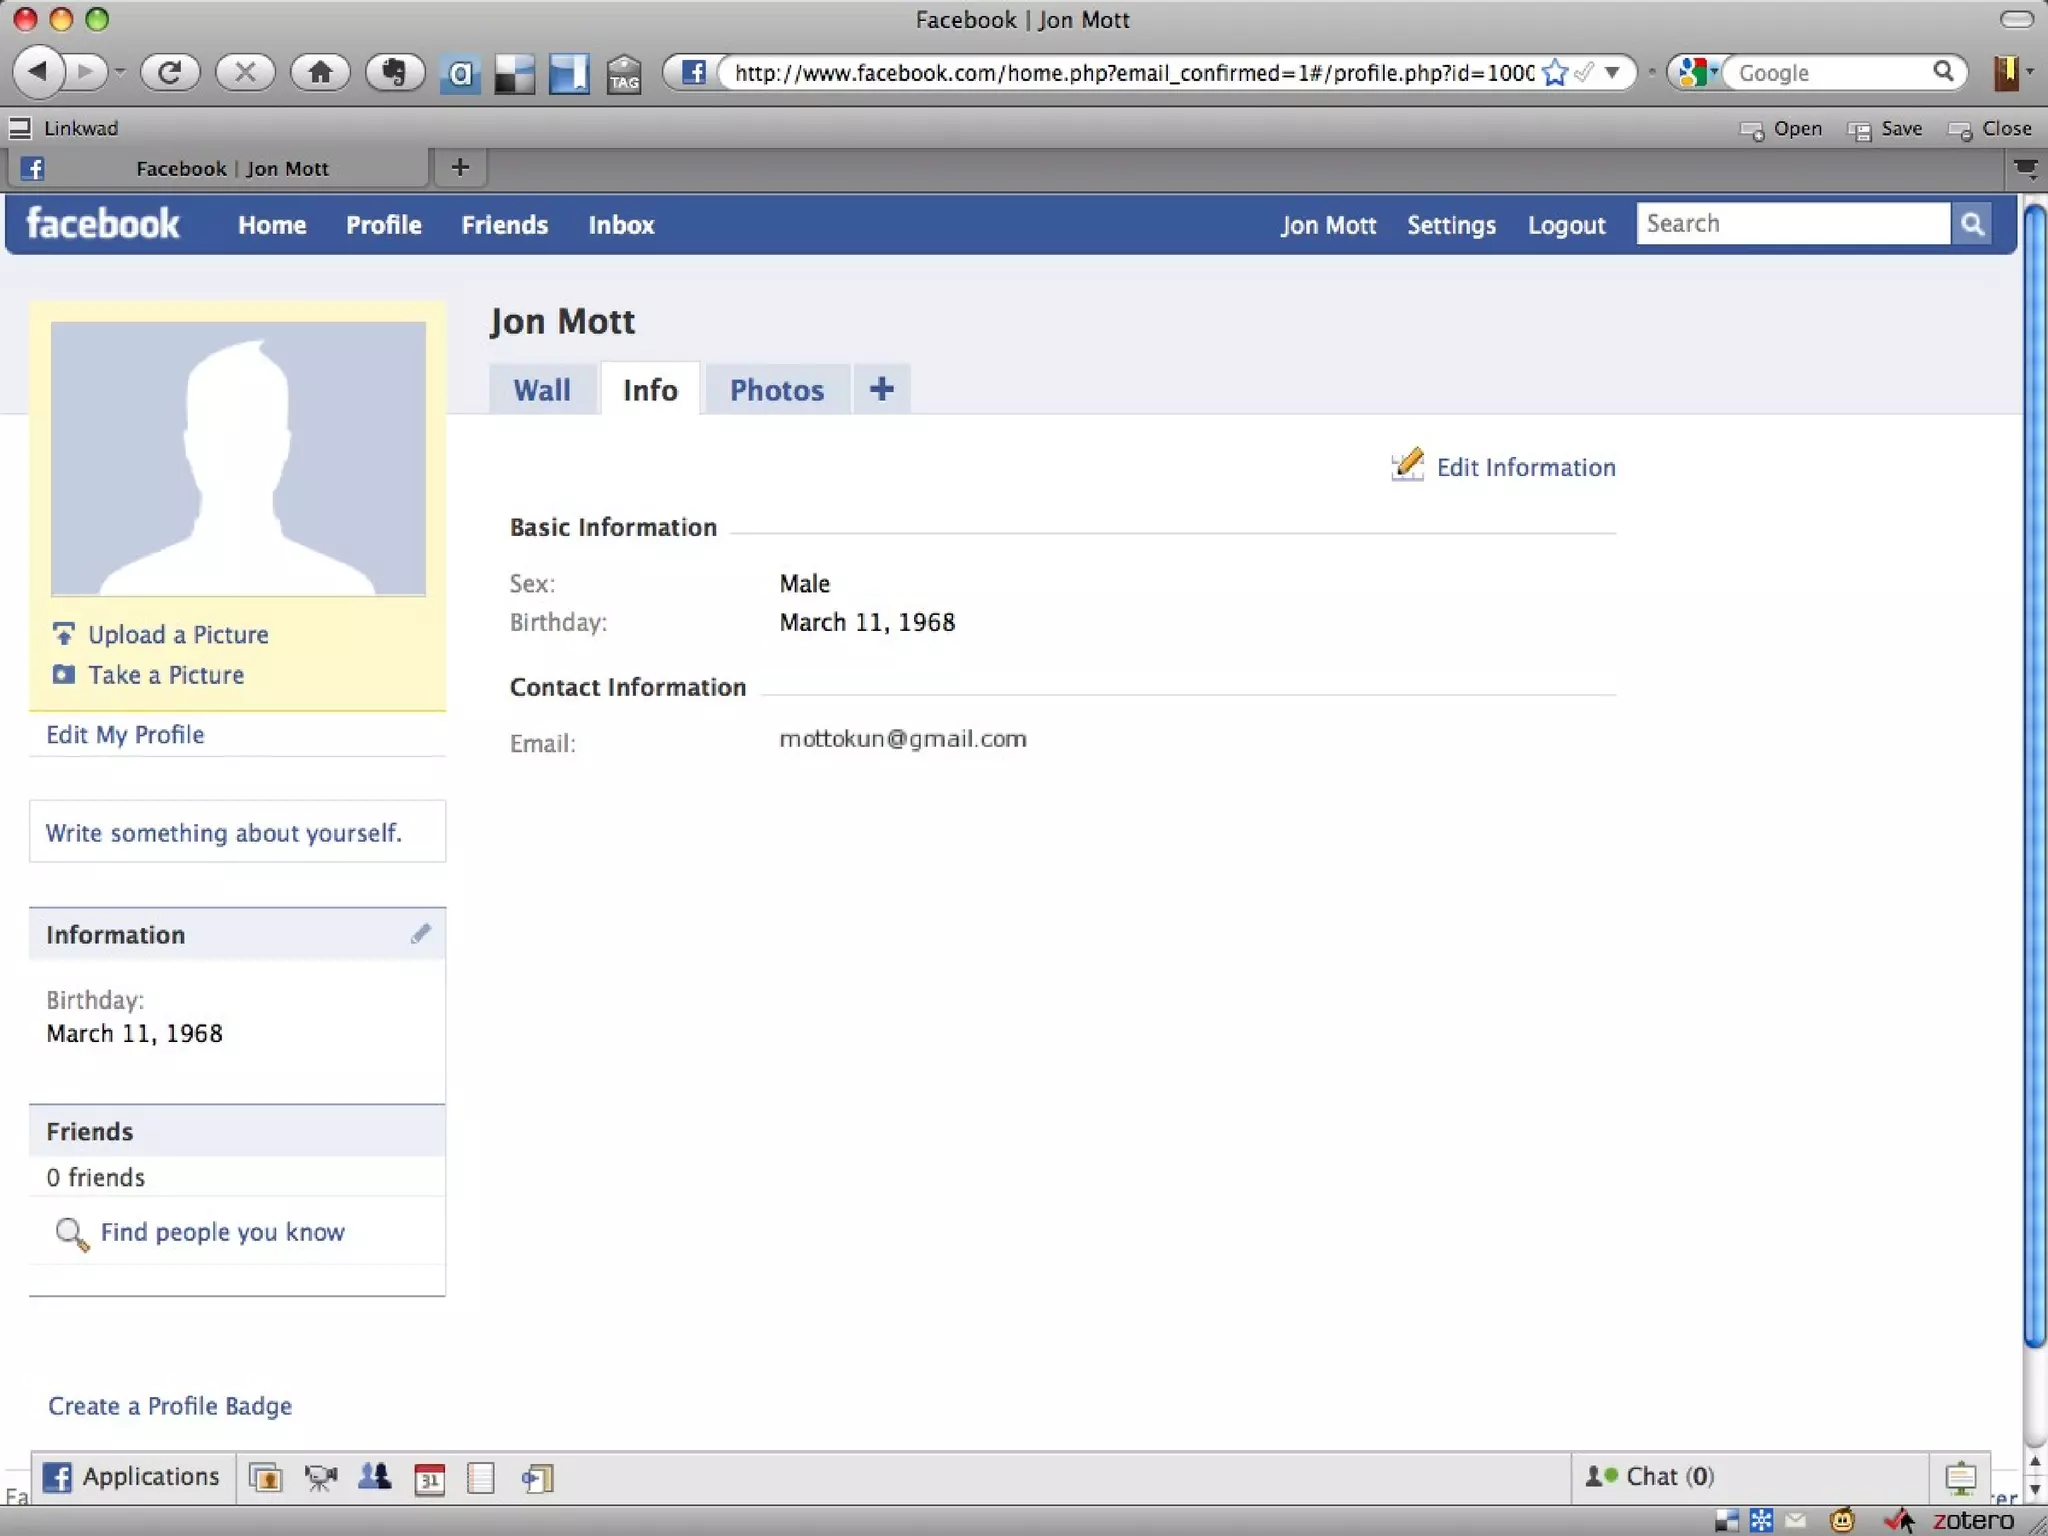Image resolution: width=2048 pixels, height=1536 pixels.
Task: Expand the URL bar history dropdown arrow
Action: point(1612,73)
